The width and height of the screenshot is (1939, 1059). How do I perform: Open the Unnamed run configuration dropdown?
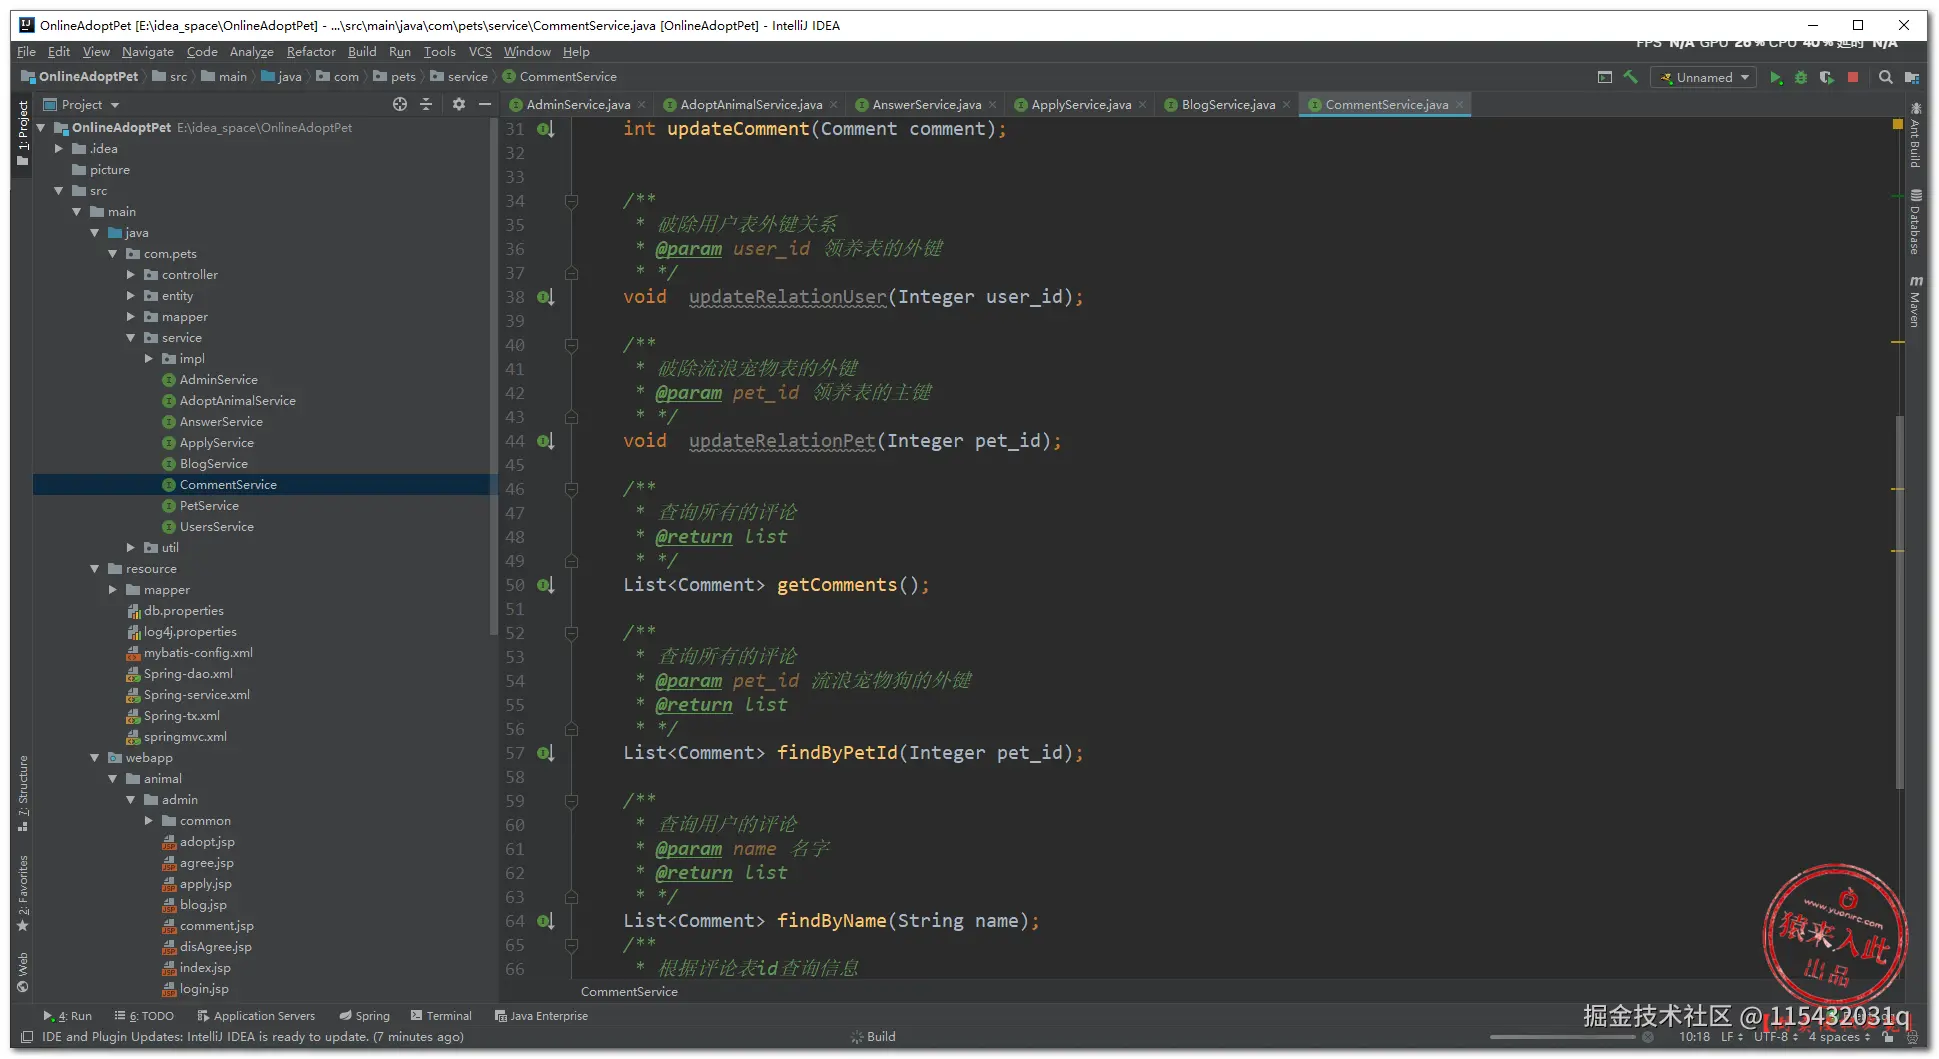(1704, 78)
